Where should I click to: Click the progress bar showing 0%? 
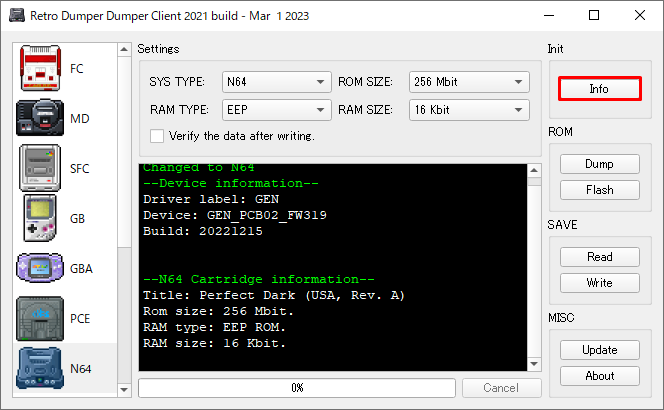297,387
